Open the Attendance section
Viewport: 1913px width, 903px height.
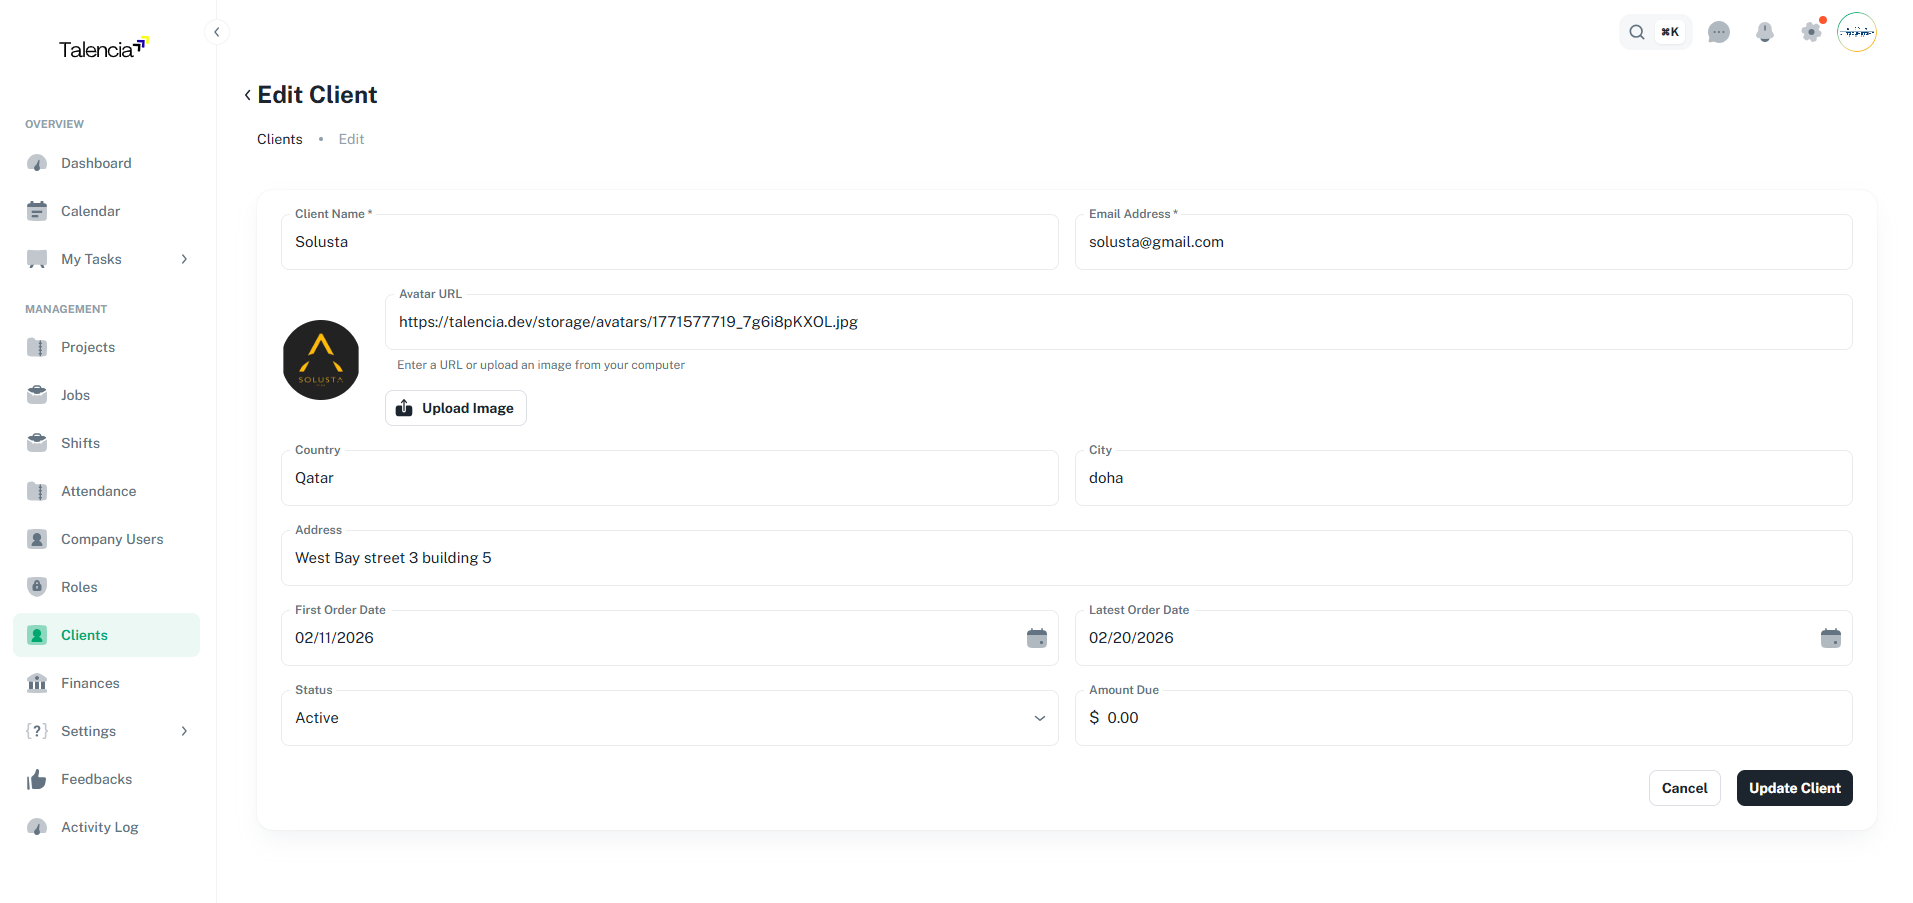[98, 490]
